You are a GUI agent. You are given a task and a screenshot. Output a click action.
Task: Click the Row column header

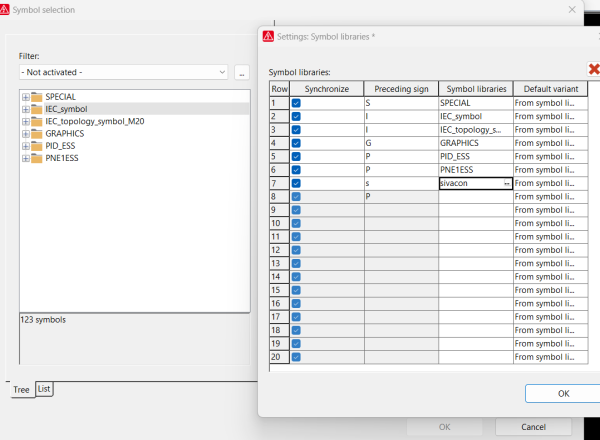coord(279,89)
